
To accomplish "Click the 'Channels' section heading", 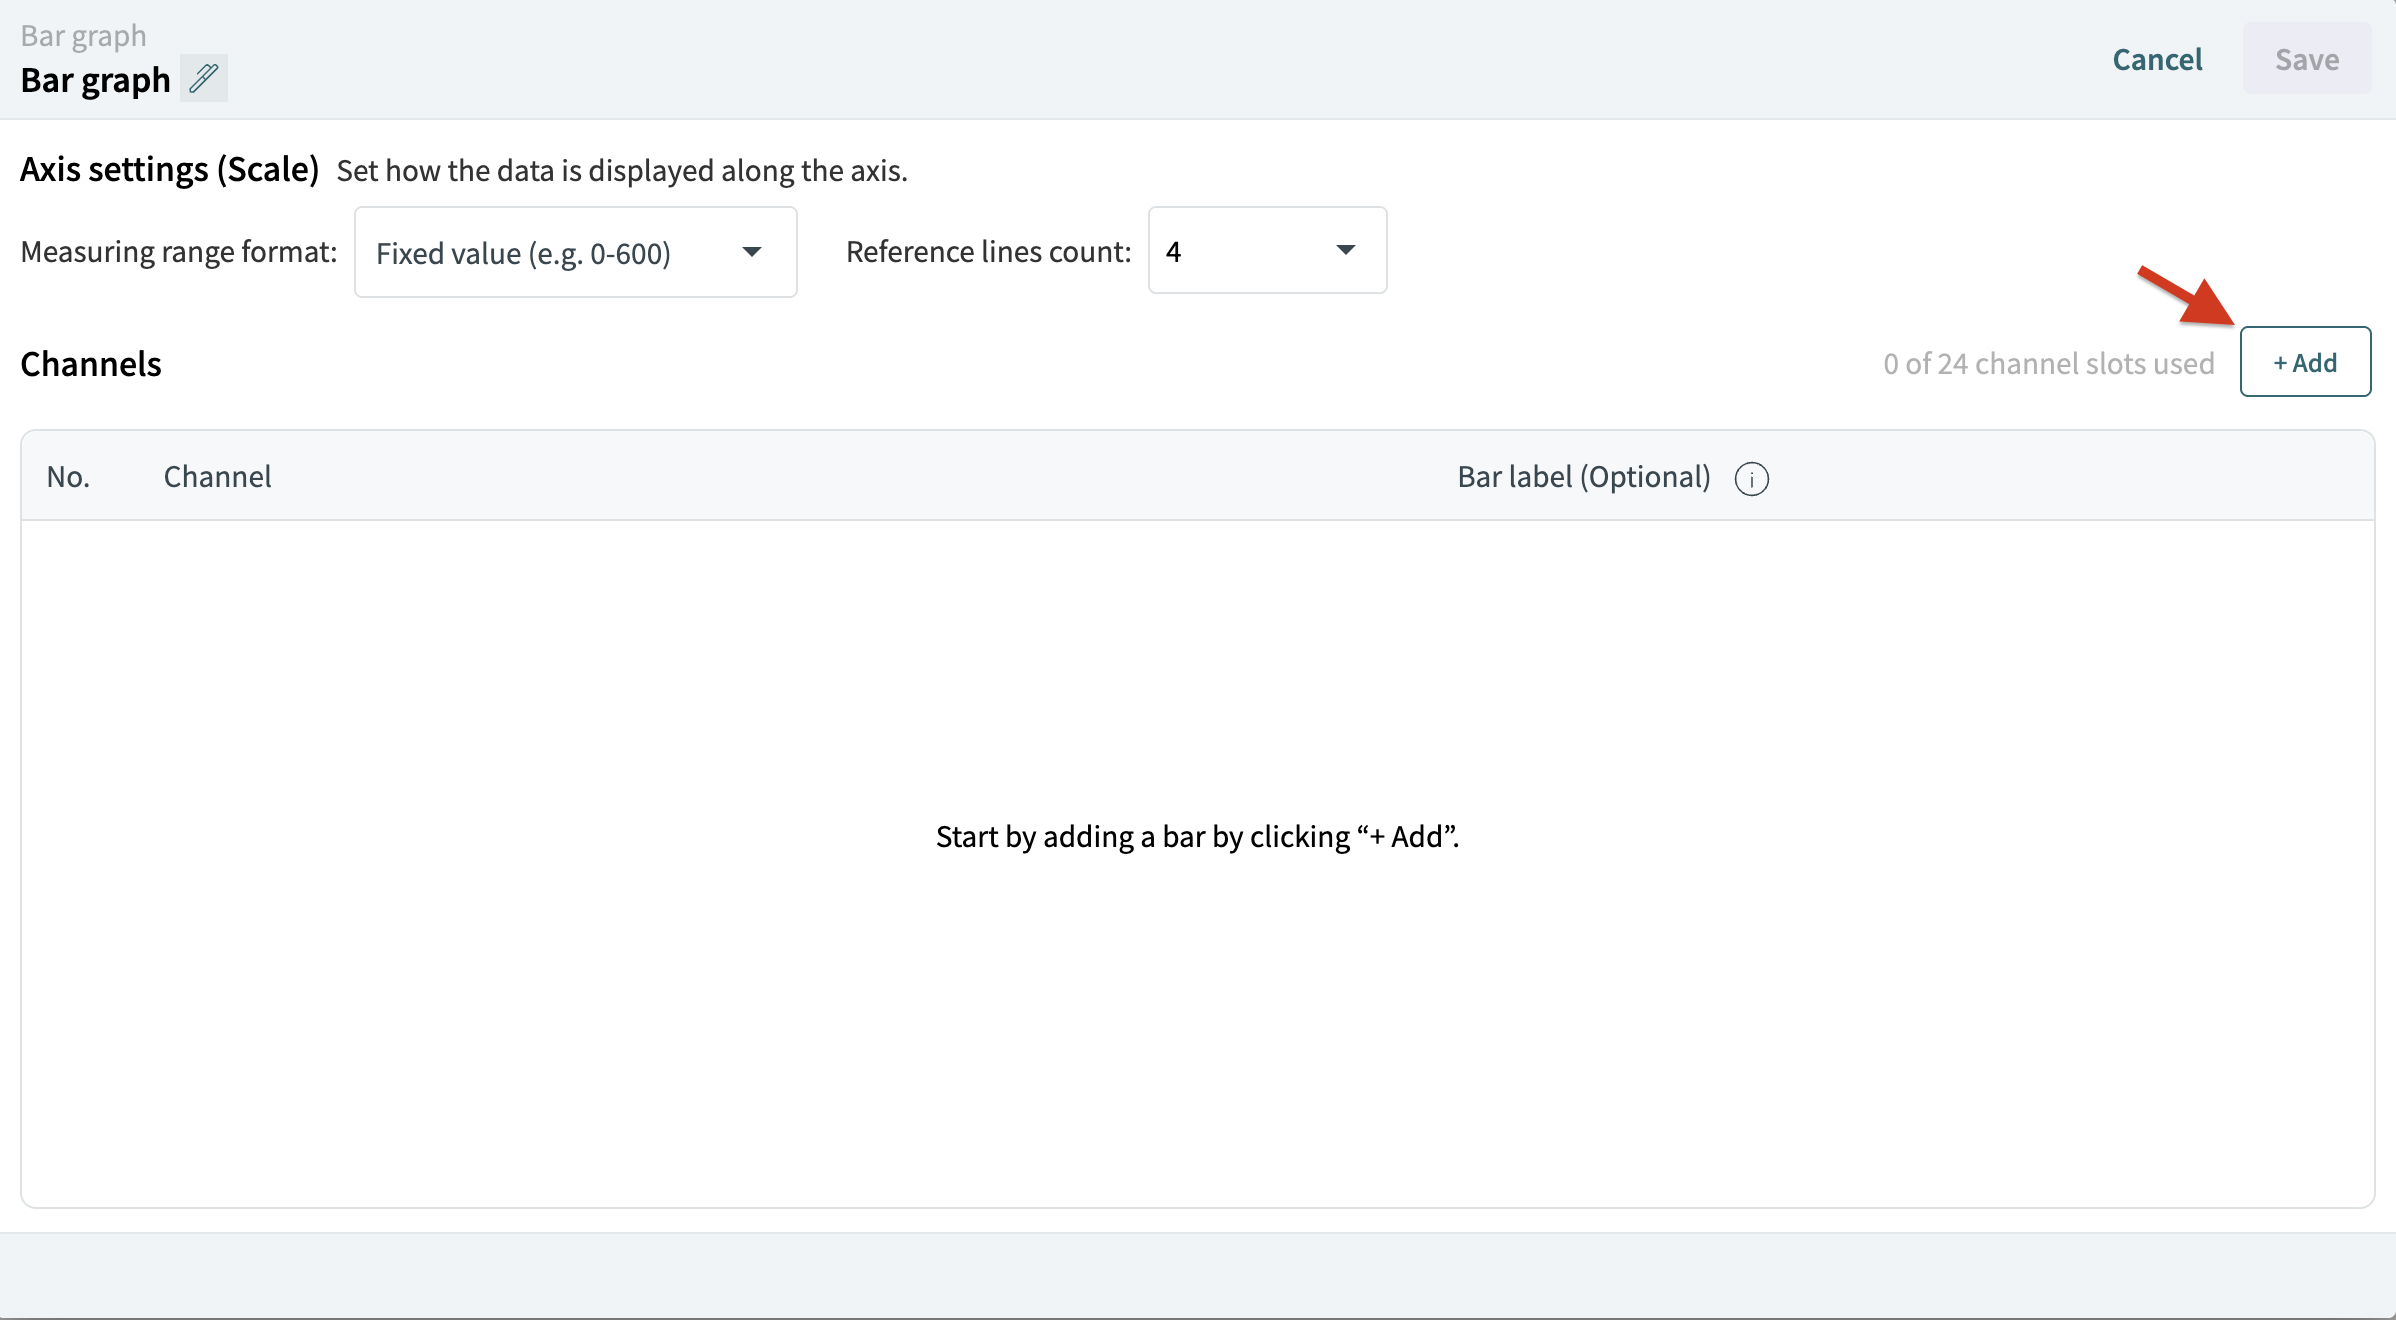I will (x=91, y=364).
